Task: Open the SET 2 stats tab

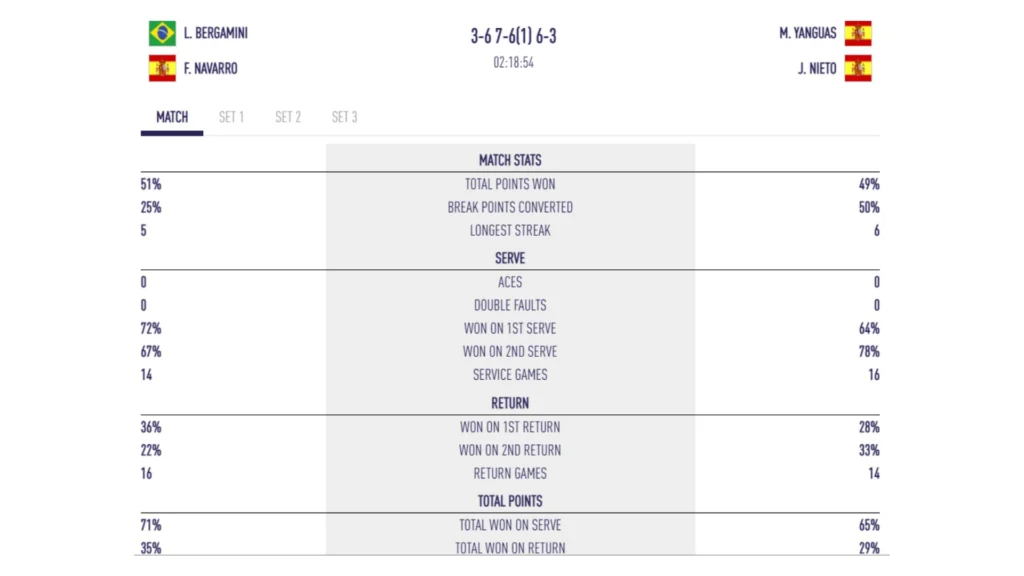Action: (x=288, y=117)
